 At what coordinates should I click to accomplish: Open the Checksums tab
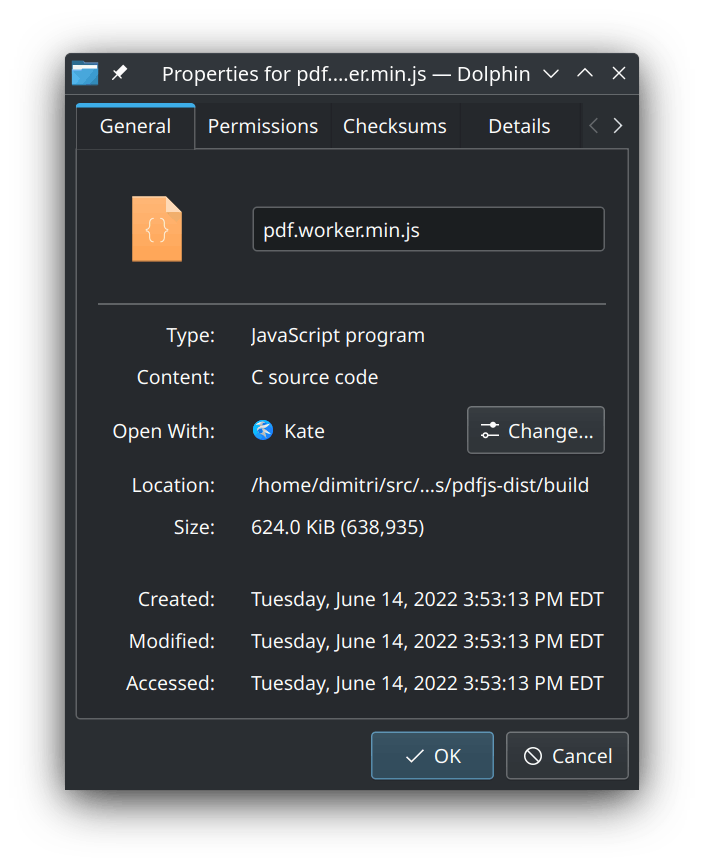394,126
